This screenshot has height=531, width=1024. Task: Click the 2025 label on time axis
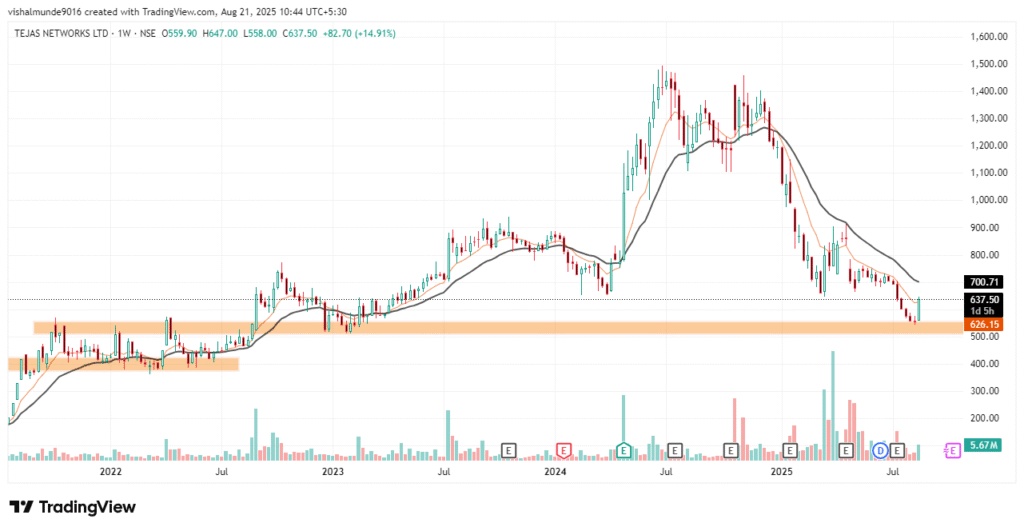click(782, 471)
